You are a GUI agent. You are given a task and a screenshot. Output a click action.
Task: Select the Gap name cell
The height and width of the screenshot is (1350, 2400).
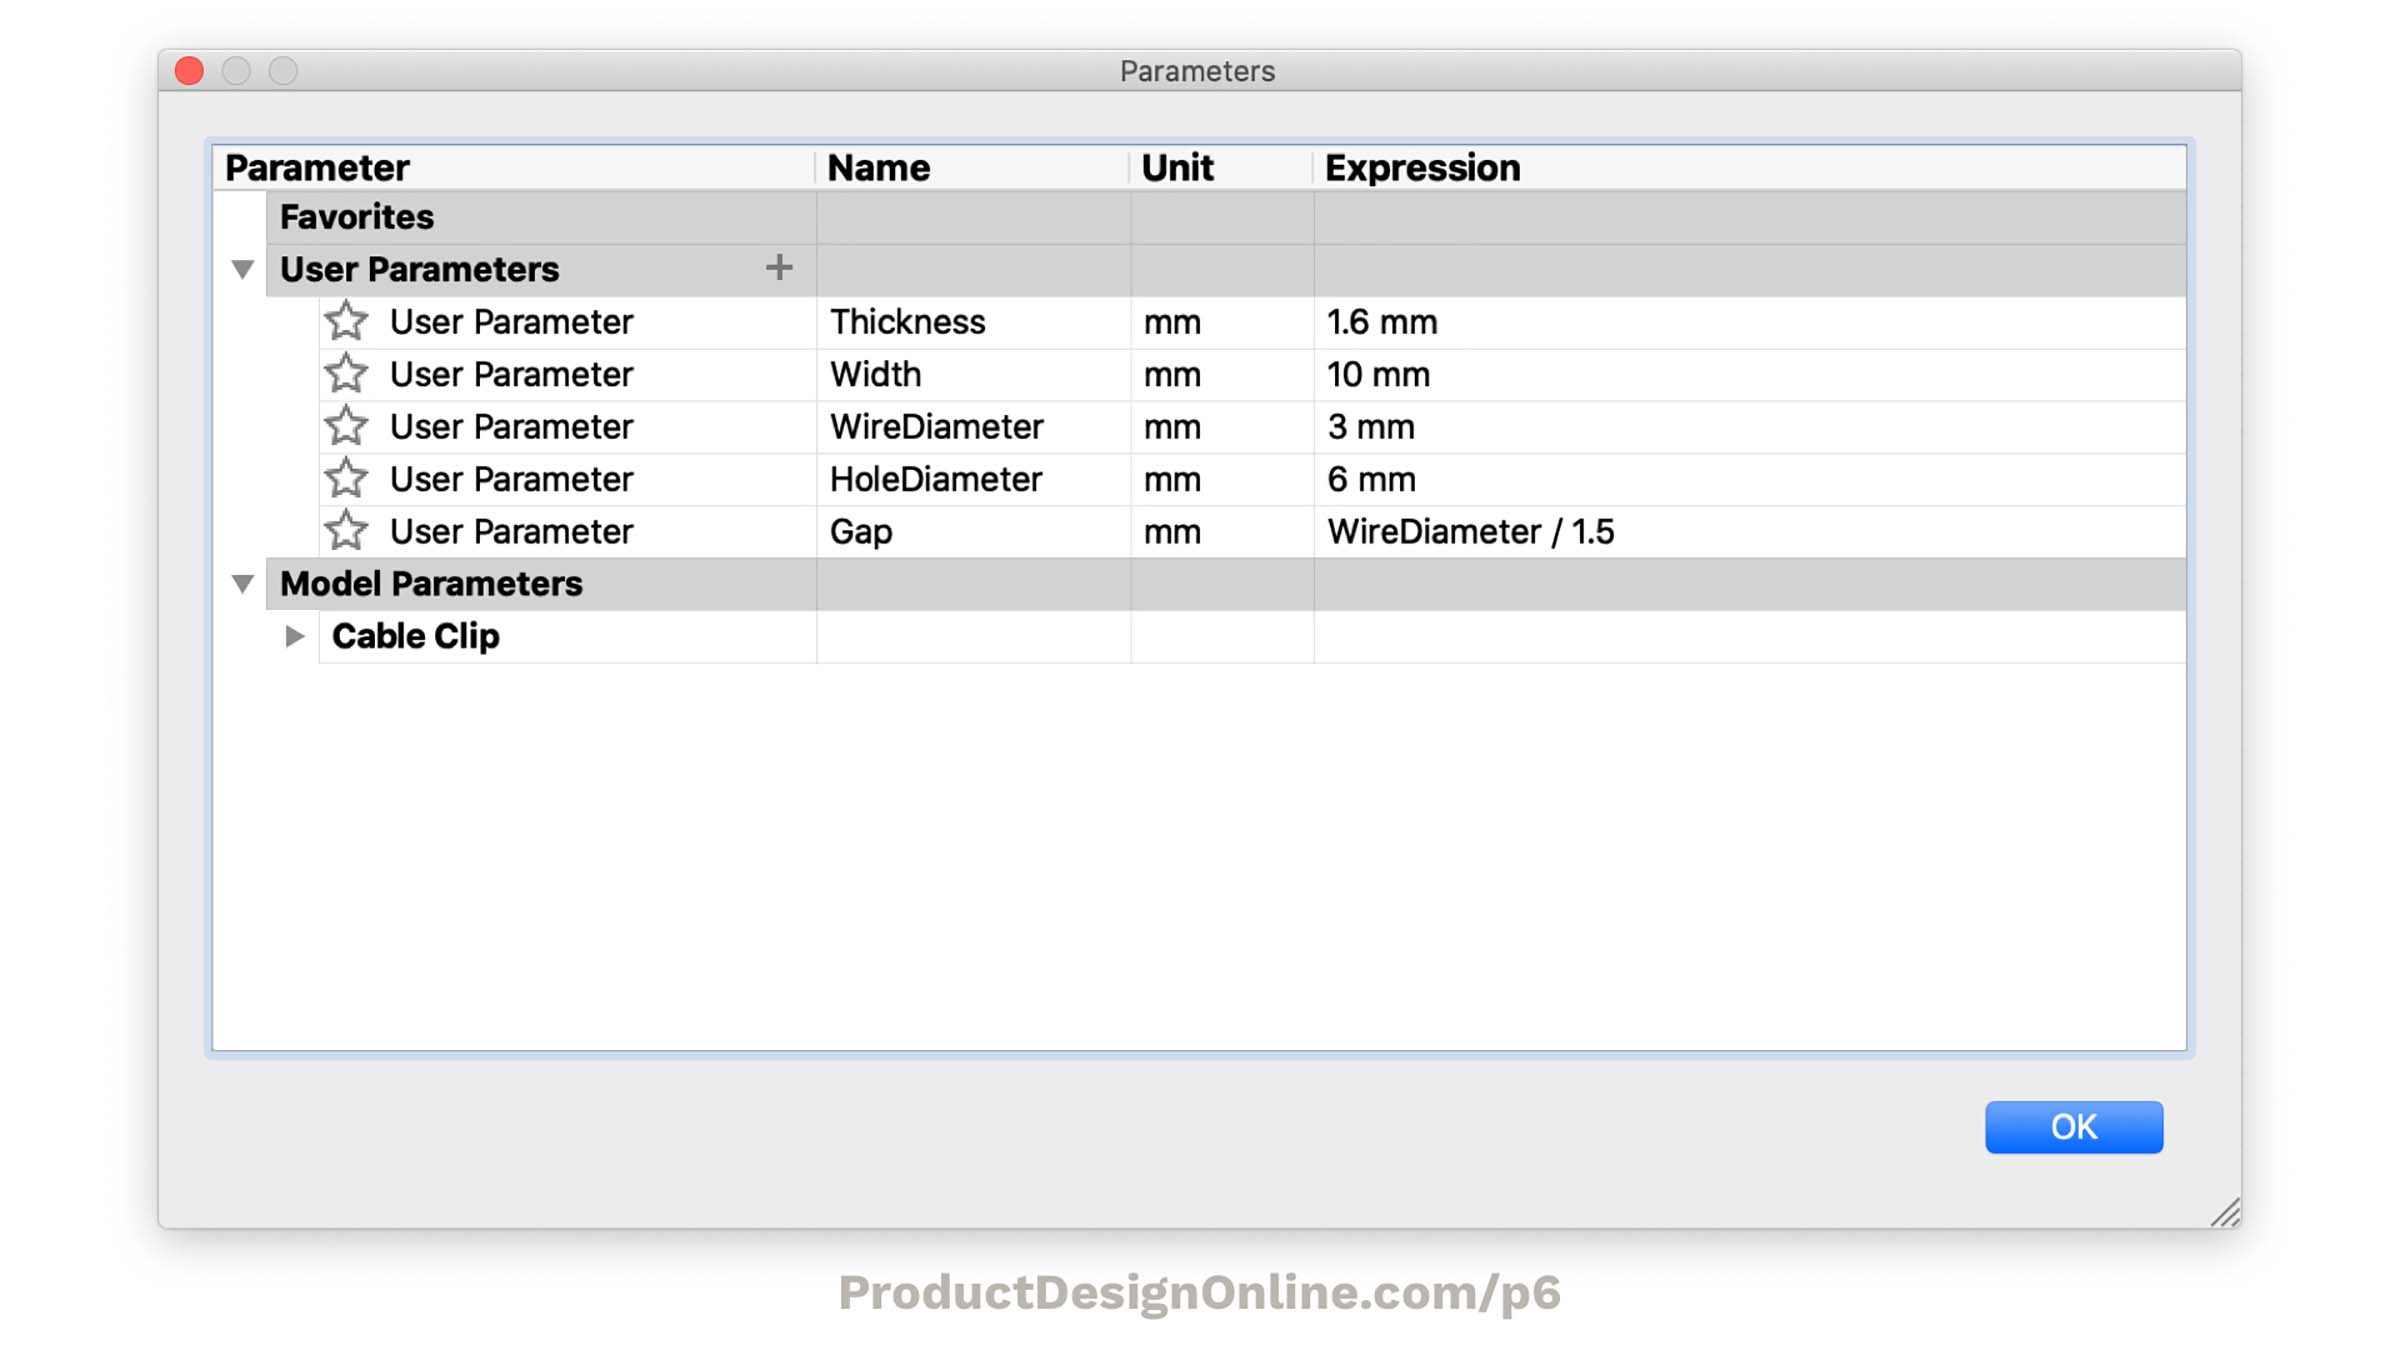973,532
